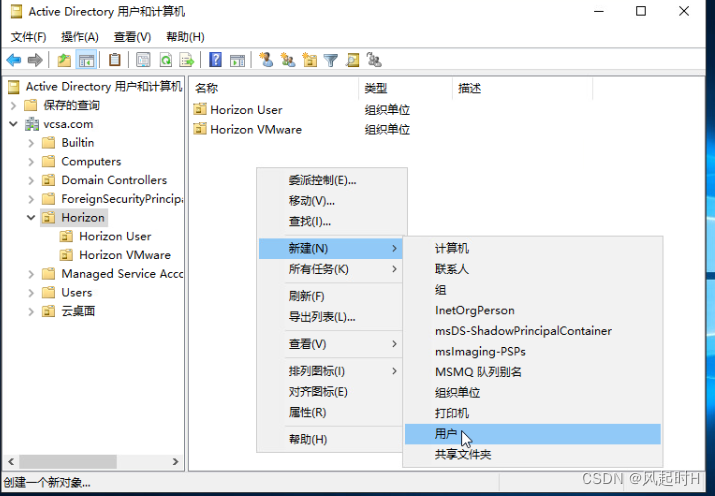The height and width of the screenshot is (496, 715).
Task: Click the clipboard paste toolbar icon
Action: point(114,60)
